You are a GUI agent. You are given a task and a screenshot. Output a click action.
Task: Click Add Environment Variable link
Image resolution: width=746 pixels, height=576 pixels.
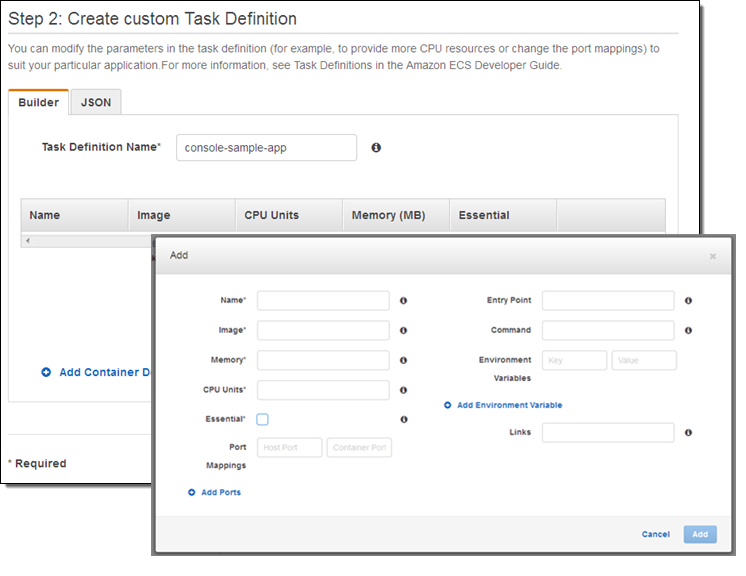point(503,405)
